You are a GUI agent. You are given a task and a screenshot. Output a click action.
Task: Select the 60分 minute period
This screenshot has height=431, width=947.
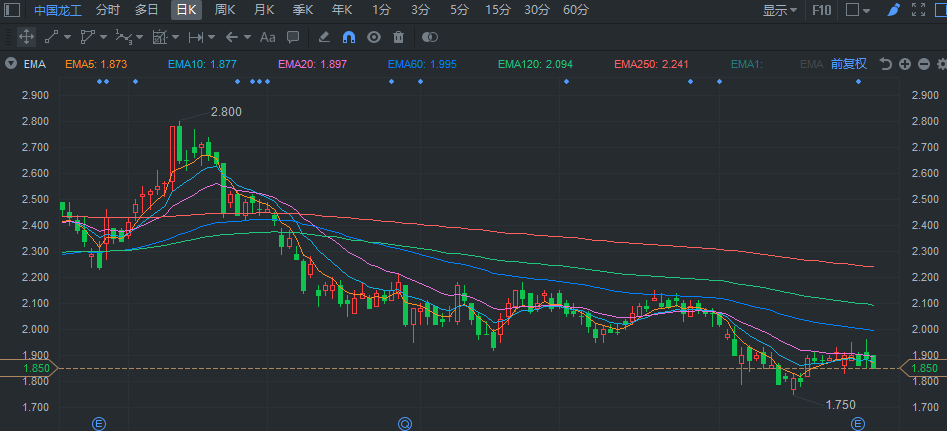pos(576,10)
